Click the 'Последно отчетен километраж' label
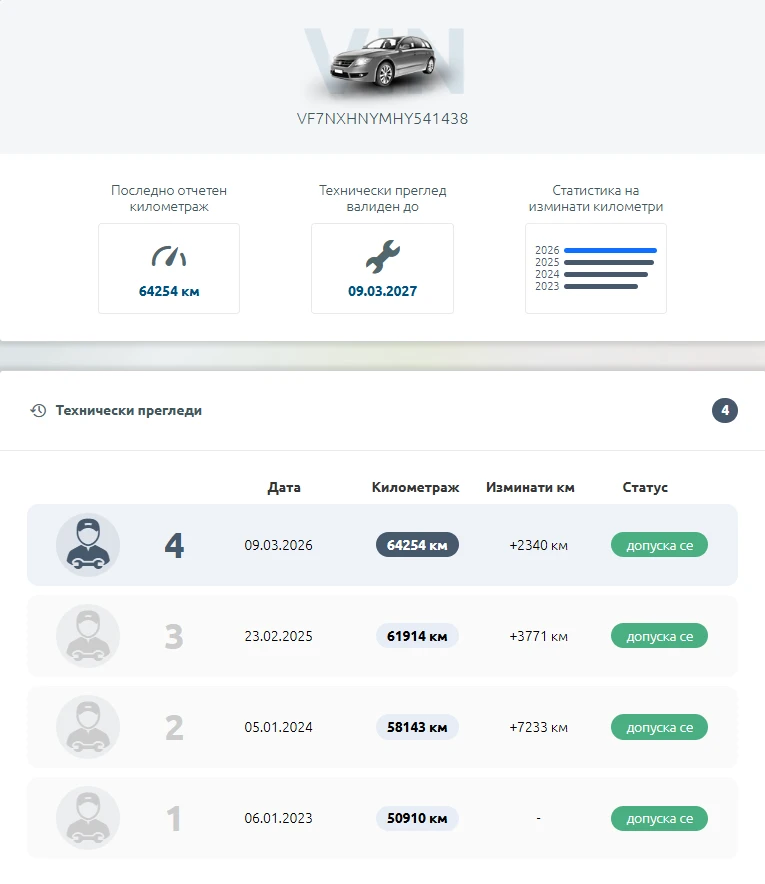 coord(169,198)
